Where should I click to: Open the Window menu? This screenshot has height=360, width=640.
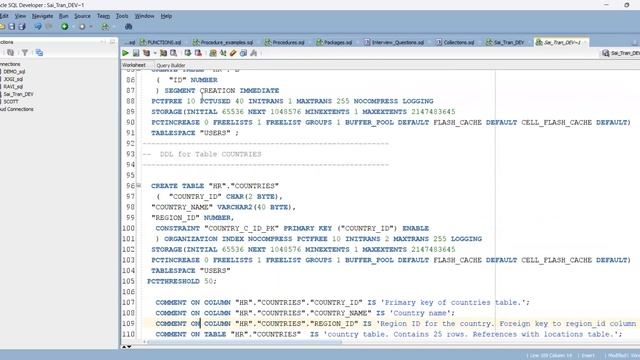coord(144,16)
